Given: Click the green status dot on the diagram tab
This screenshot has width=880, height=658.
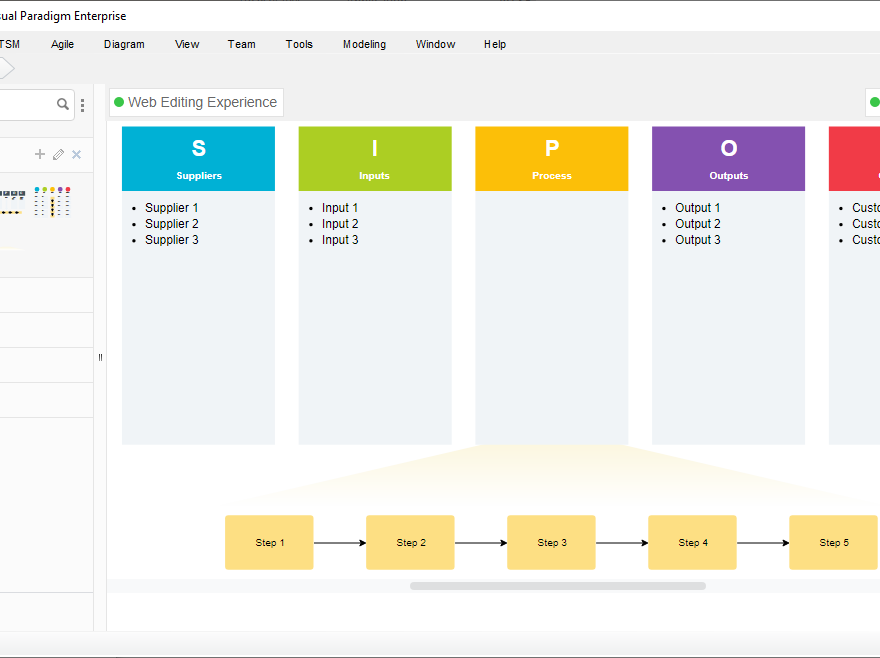Looking at the screenshot, I should pos(118,102).
